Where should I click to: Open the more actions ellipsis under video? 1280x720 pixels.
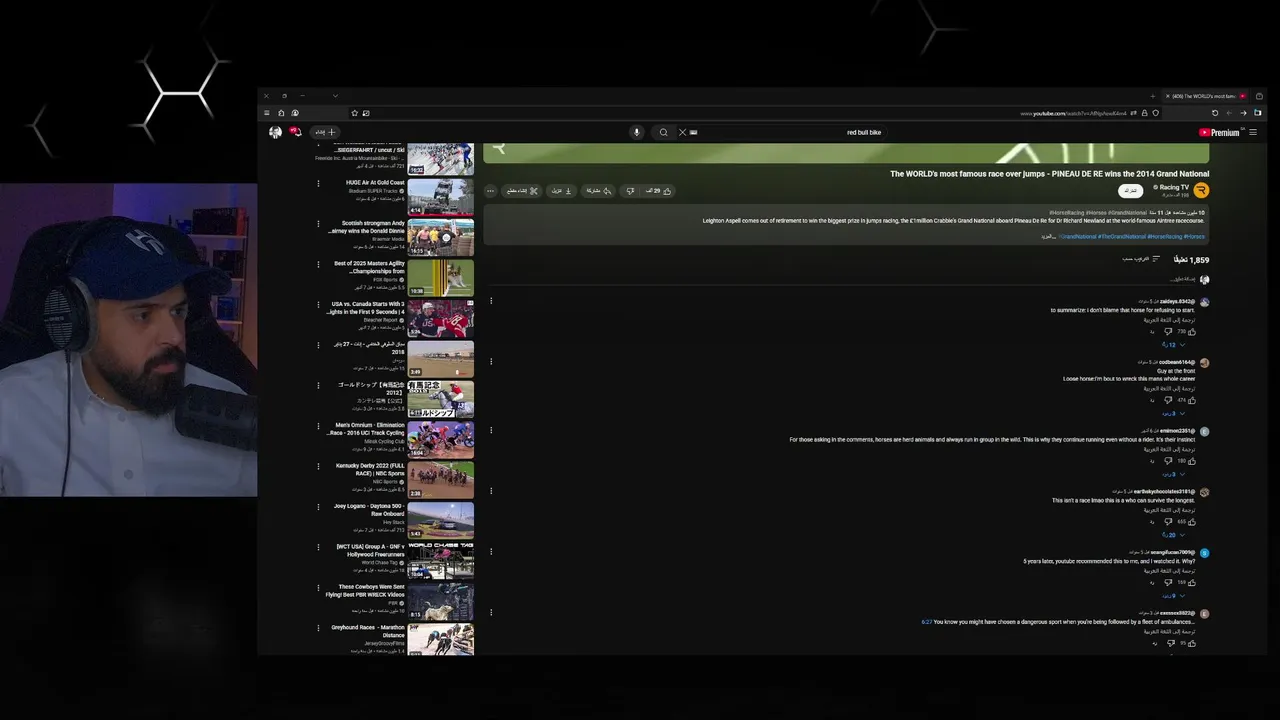coord(490,191)
